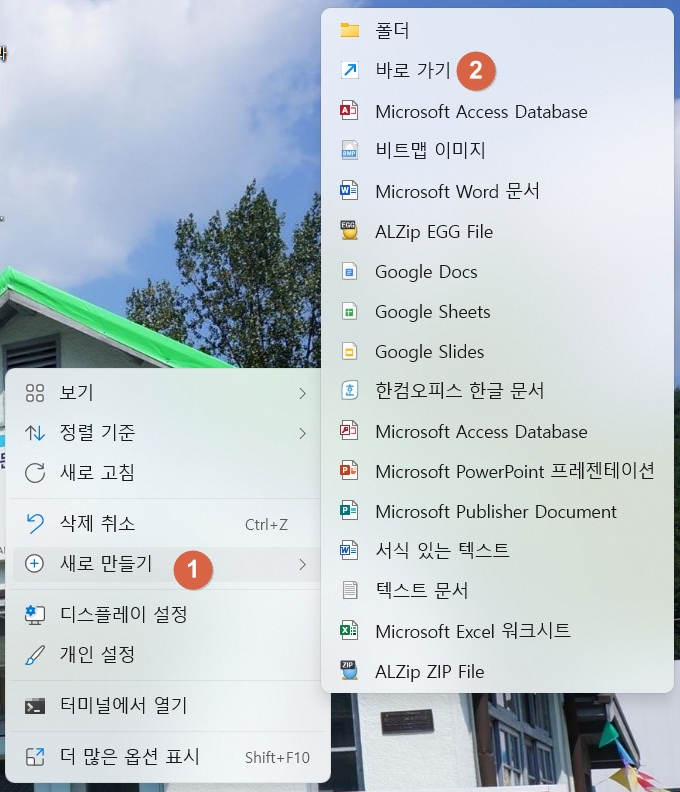Select Google Sheets in the new menu
Image resolution: width=680 pixels, height=792 pixels.
(x=497, y=312)
